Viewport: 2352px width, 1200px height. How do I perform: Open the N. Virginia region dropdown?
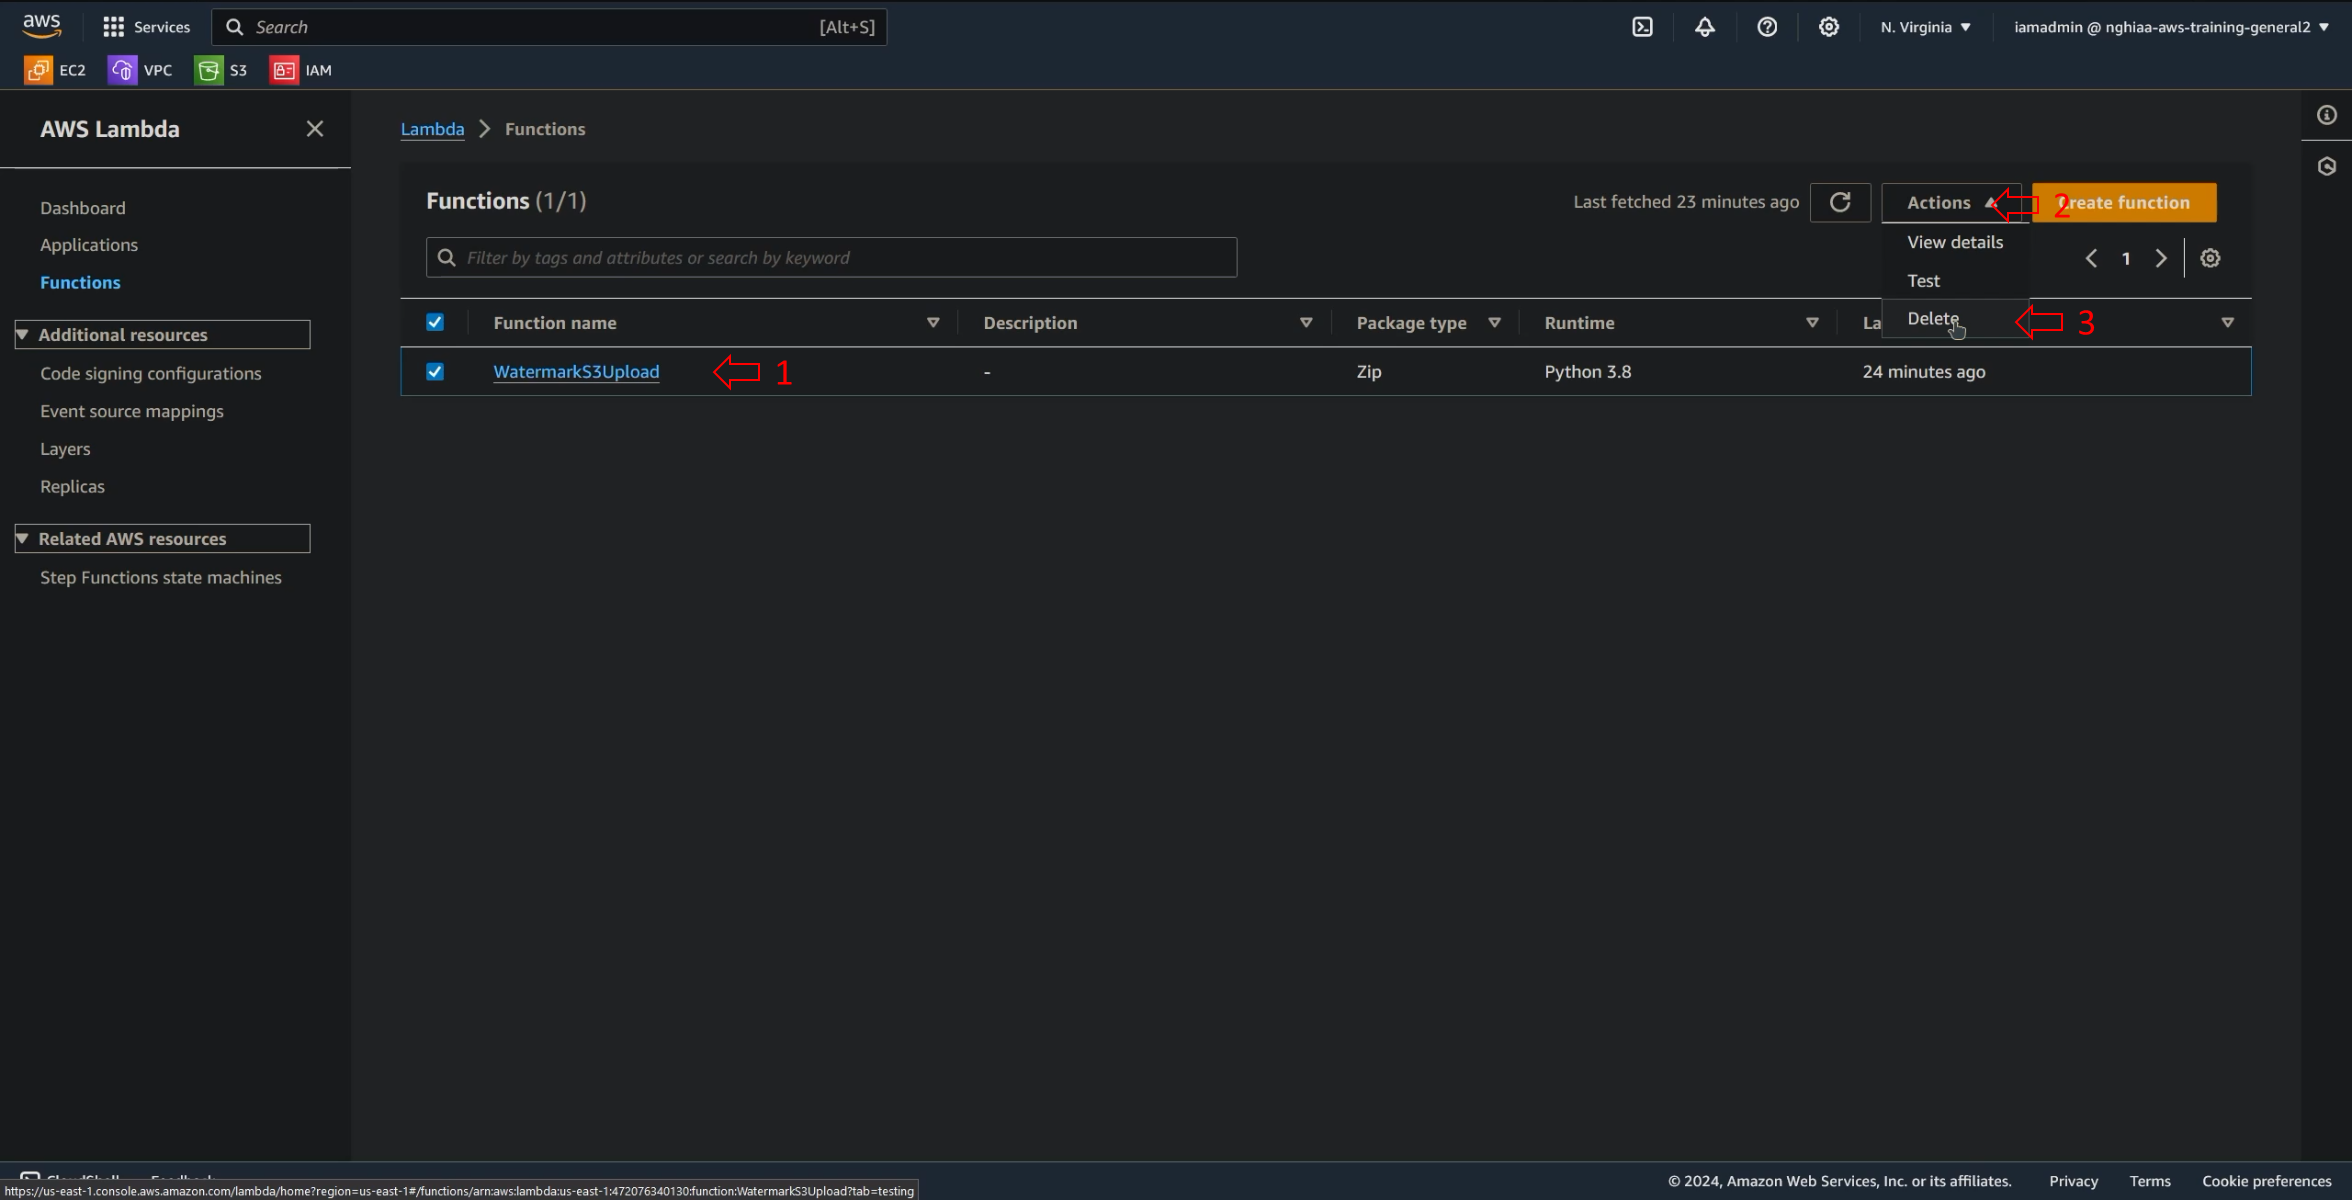coord(1925,27)
